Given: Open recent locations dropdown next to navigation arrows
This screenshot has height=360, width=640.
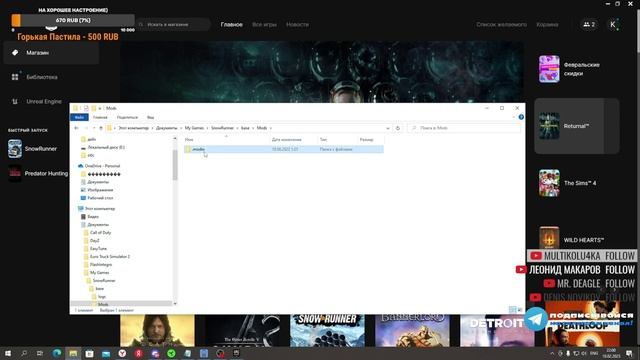Looking at the screenshot, I should point(94,128).
